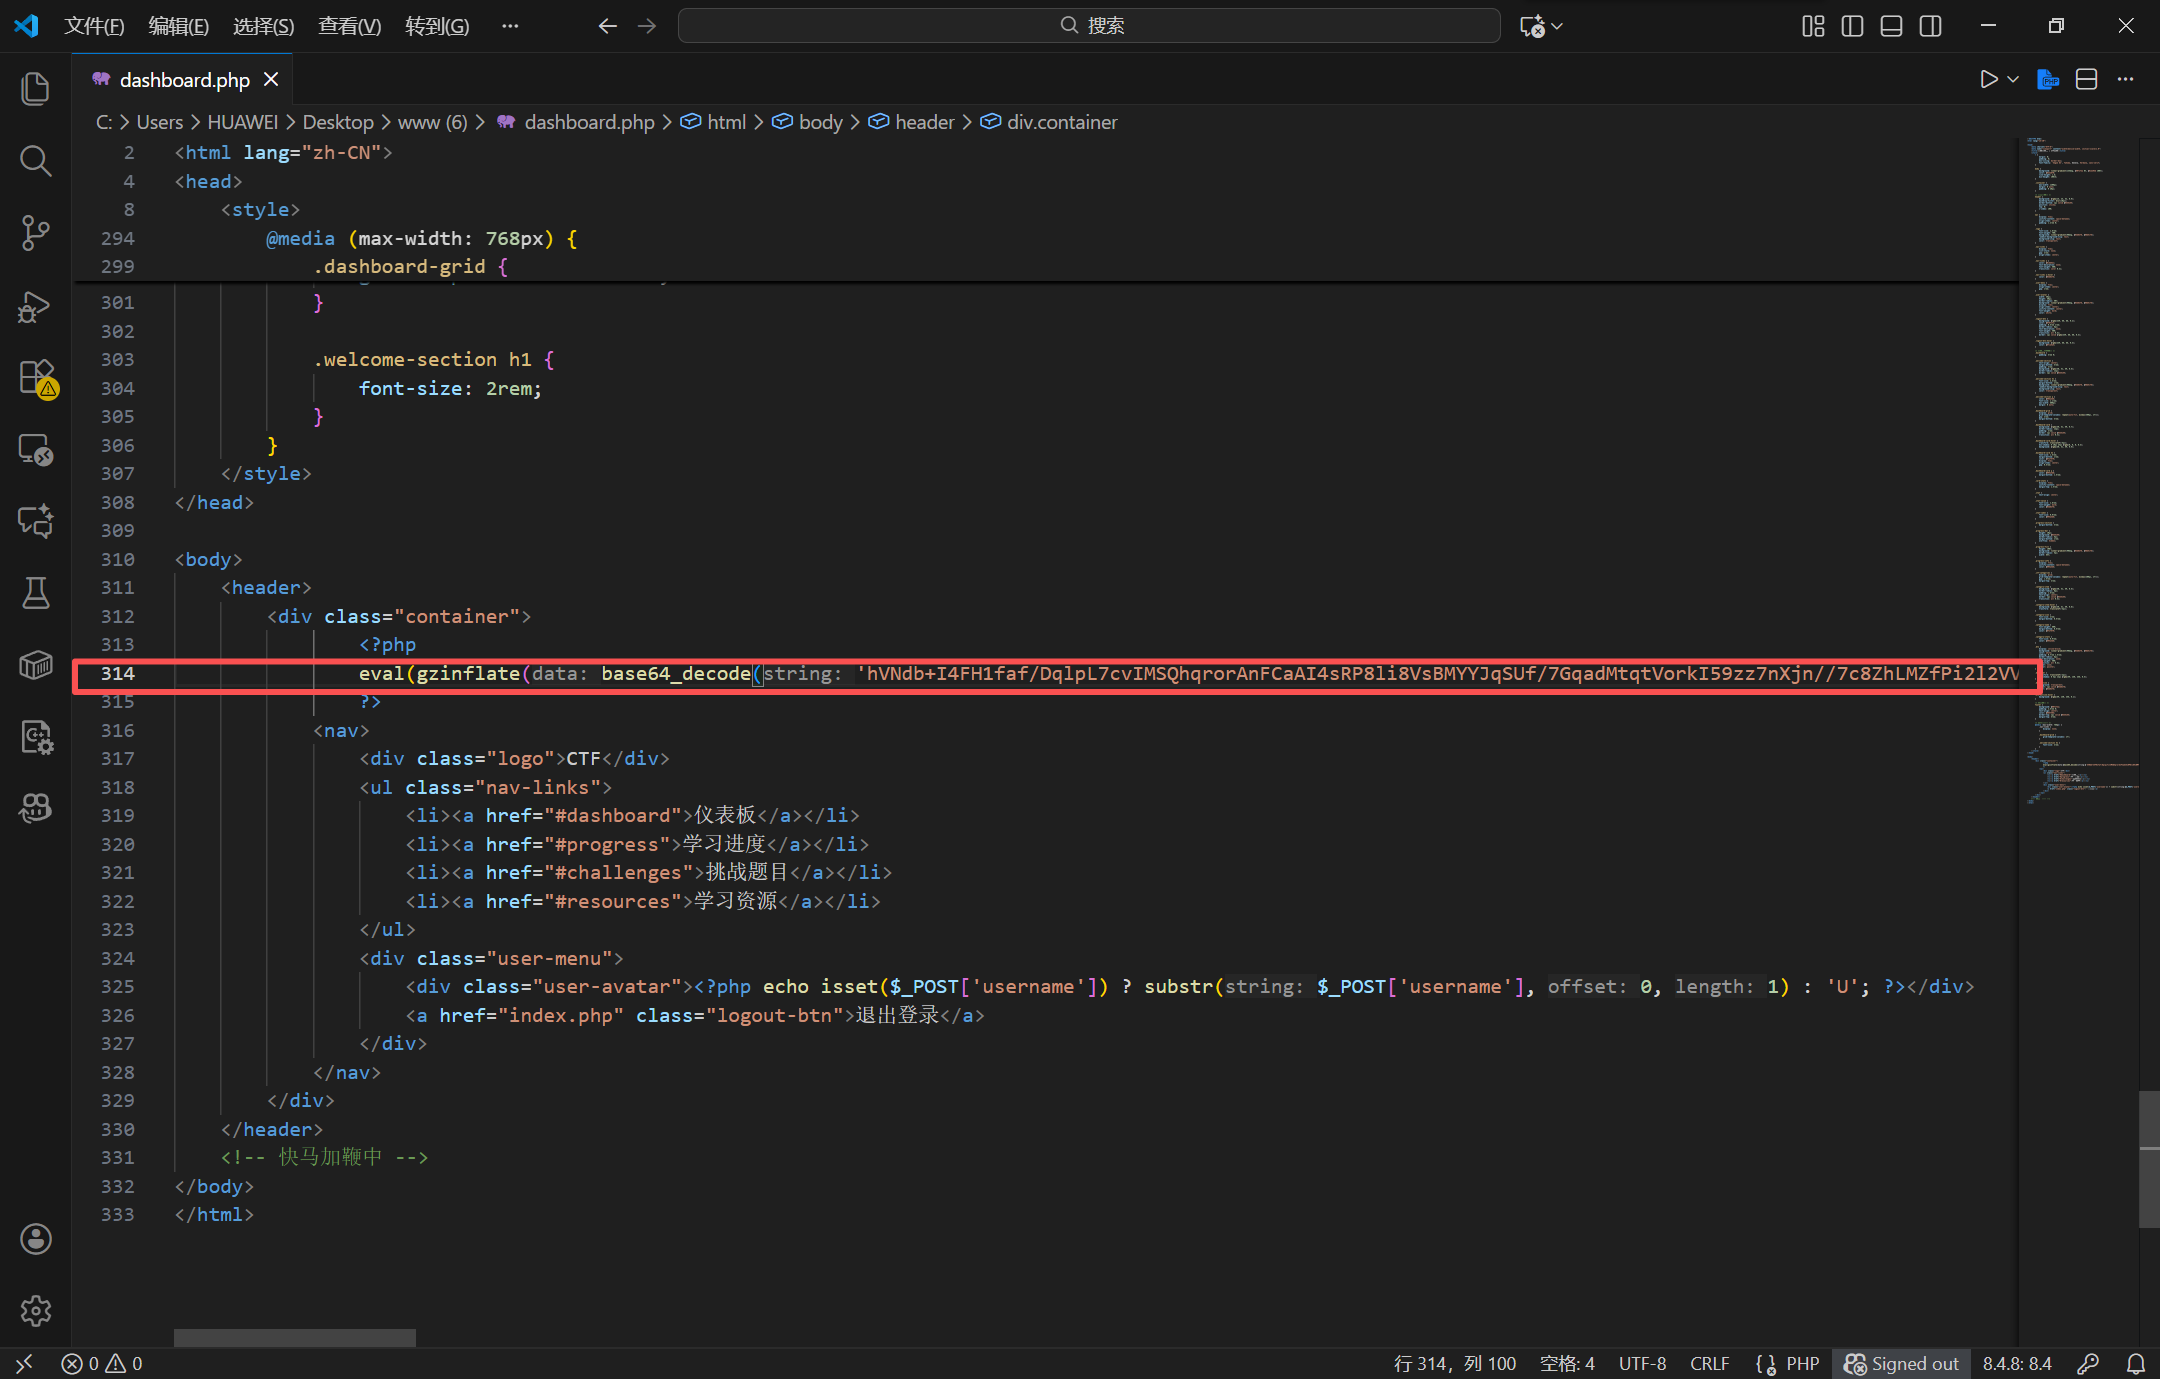The height and width of the screenshot is (1379, 2160).
Task: Click the comment 快马加鞭中 on line 331
Action: coord(325,1157)
